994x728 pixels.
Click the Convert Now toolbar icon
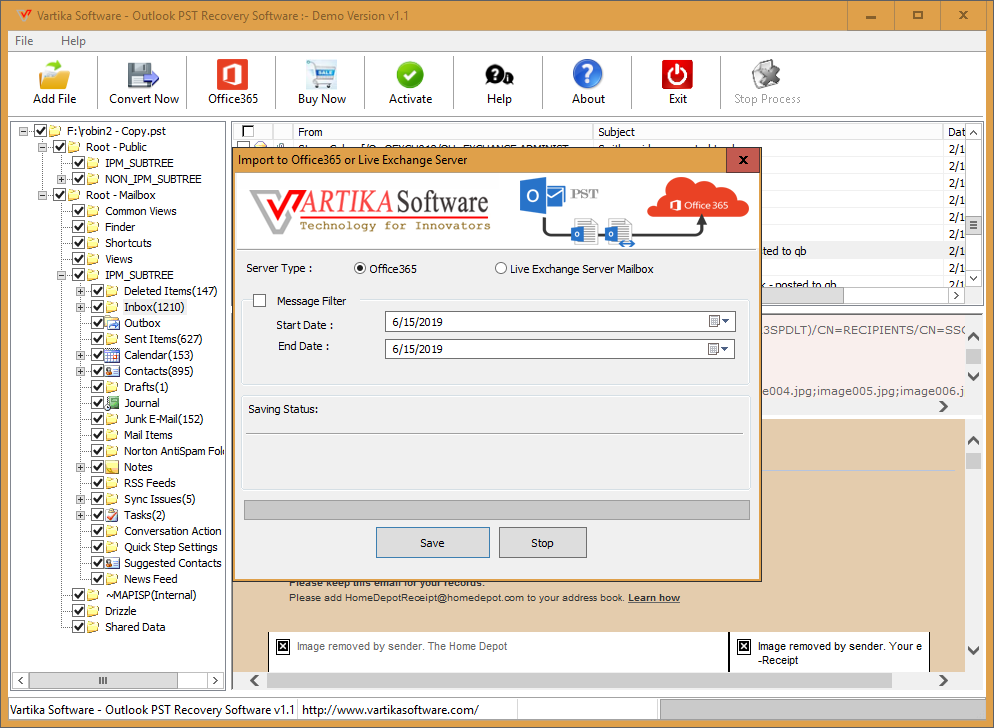[x=143, y=75]
